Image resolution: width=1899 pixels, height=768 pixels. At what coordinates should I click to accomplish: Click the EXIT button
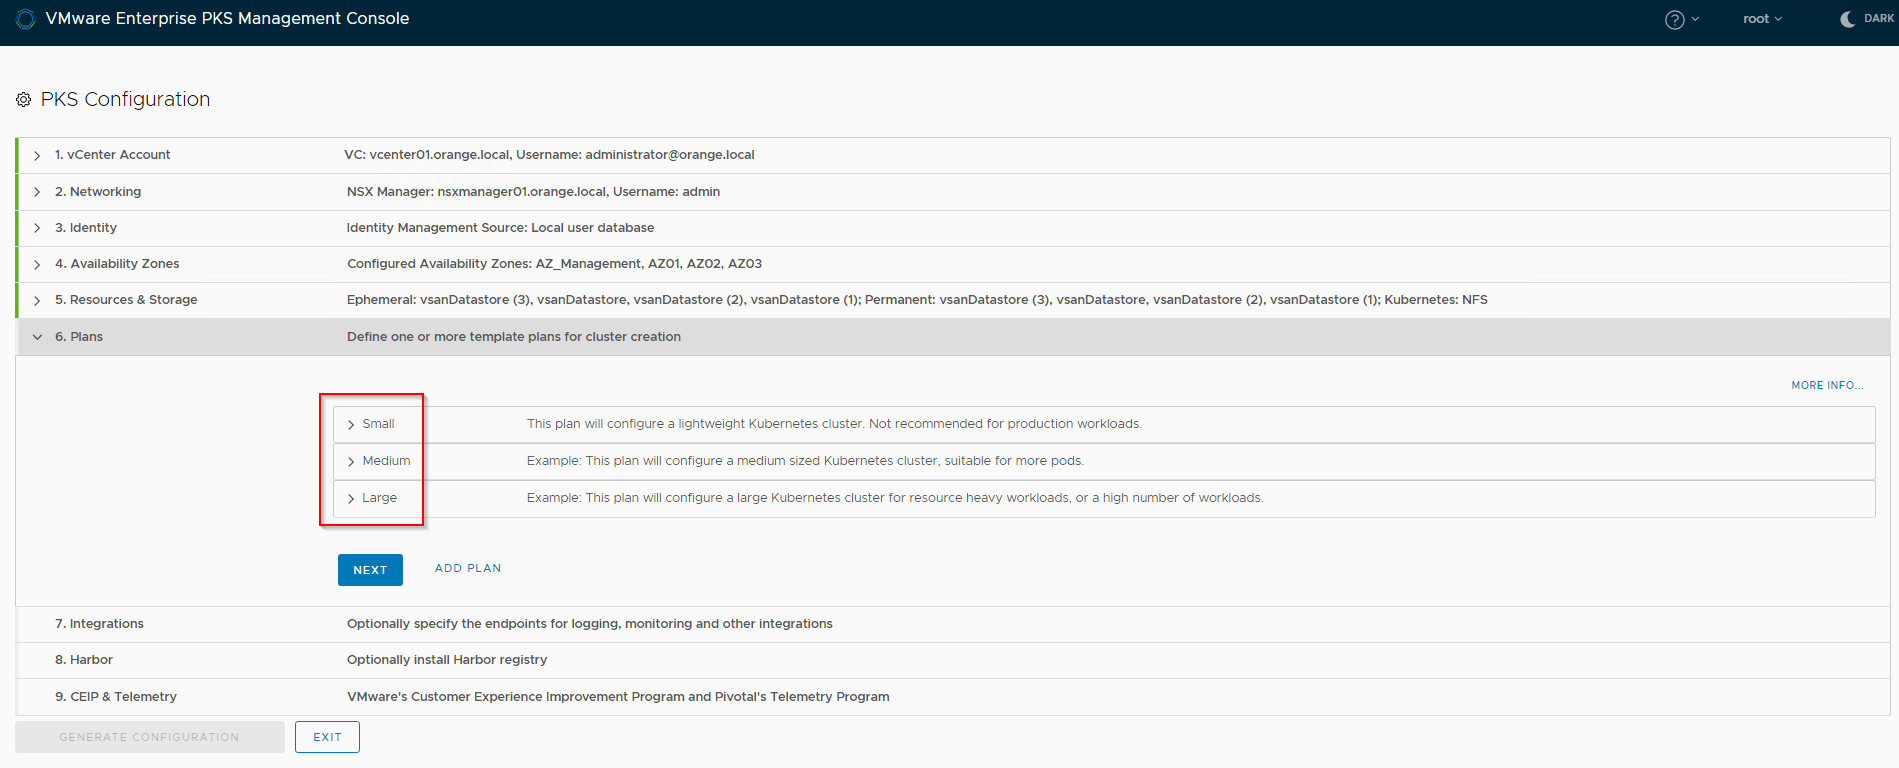coord(327,737)
